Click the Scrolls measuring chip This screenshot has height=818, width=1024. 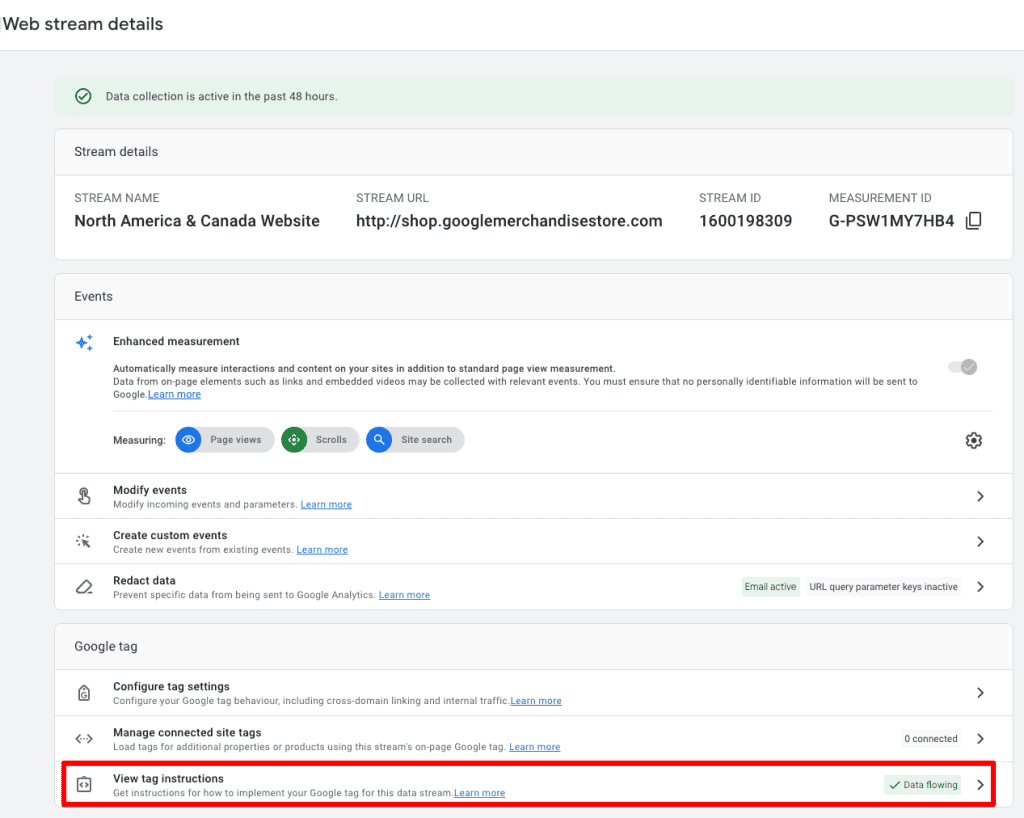(320, 440)
